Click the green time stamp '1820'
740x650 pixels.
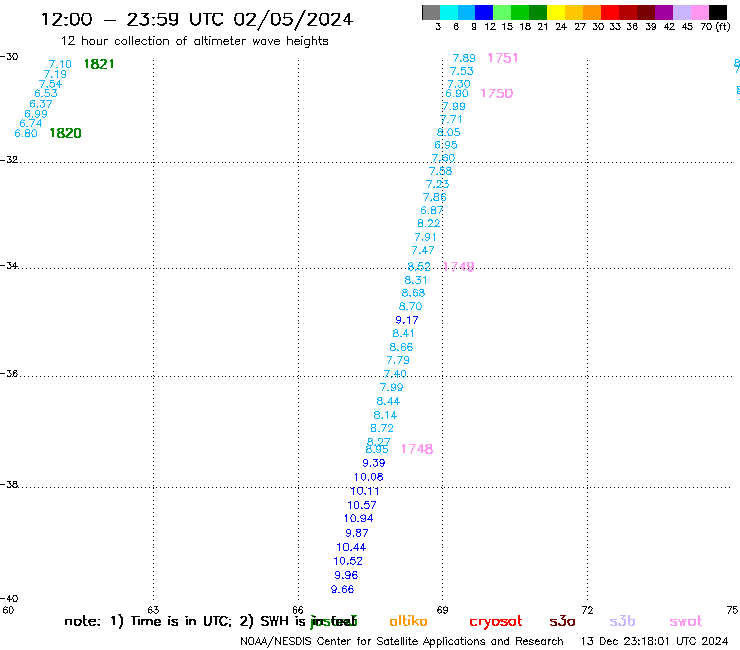[x=65, y=133]
